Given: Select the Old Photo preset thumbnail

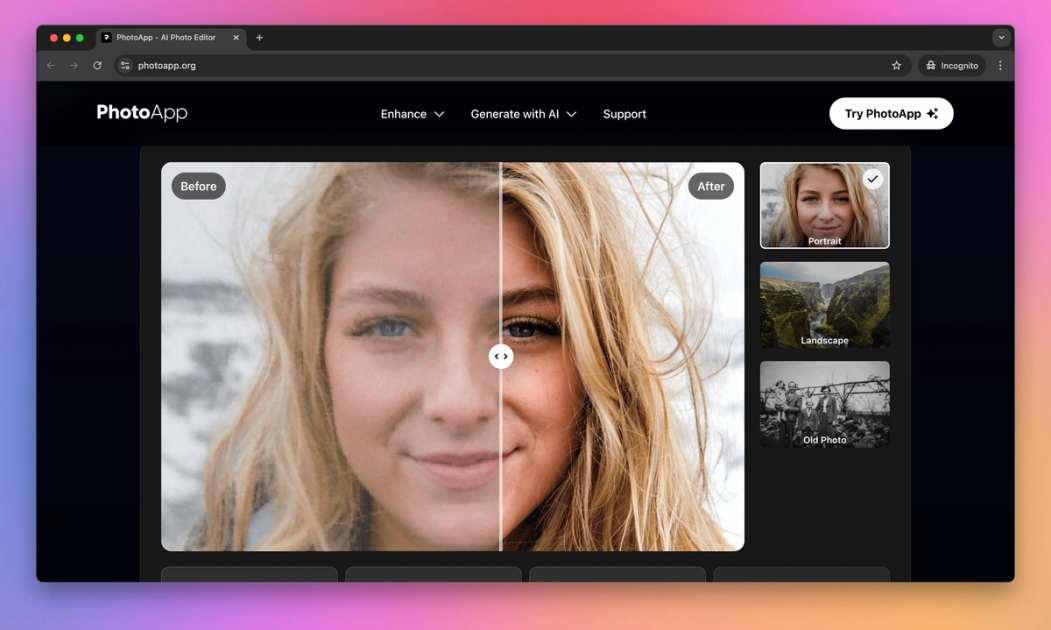Looking at the screenshot, I should [824, 405].
